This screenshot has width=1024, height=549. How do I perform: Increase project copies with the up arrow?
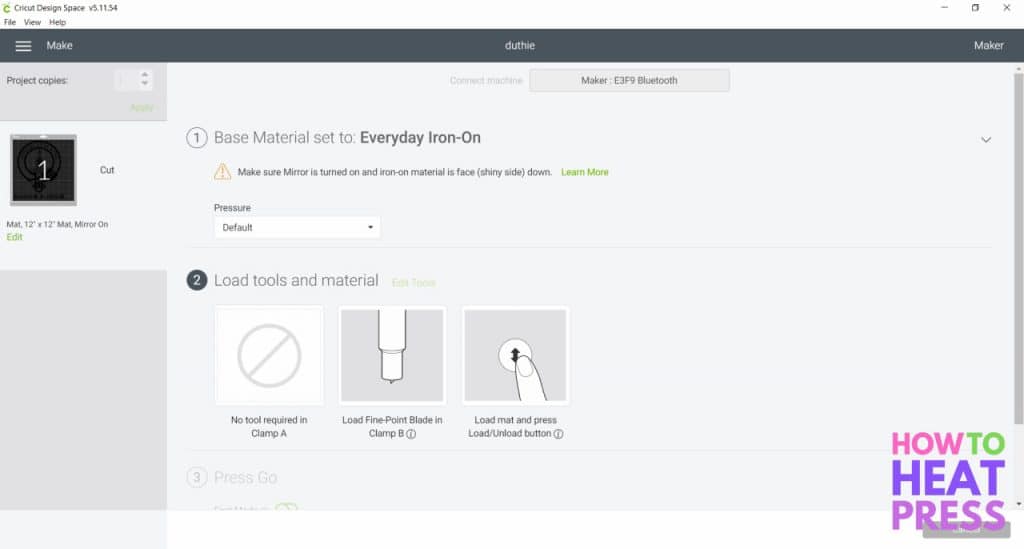pos(145,75)
